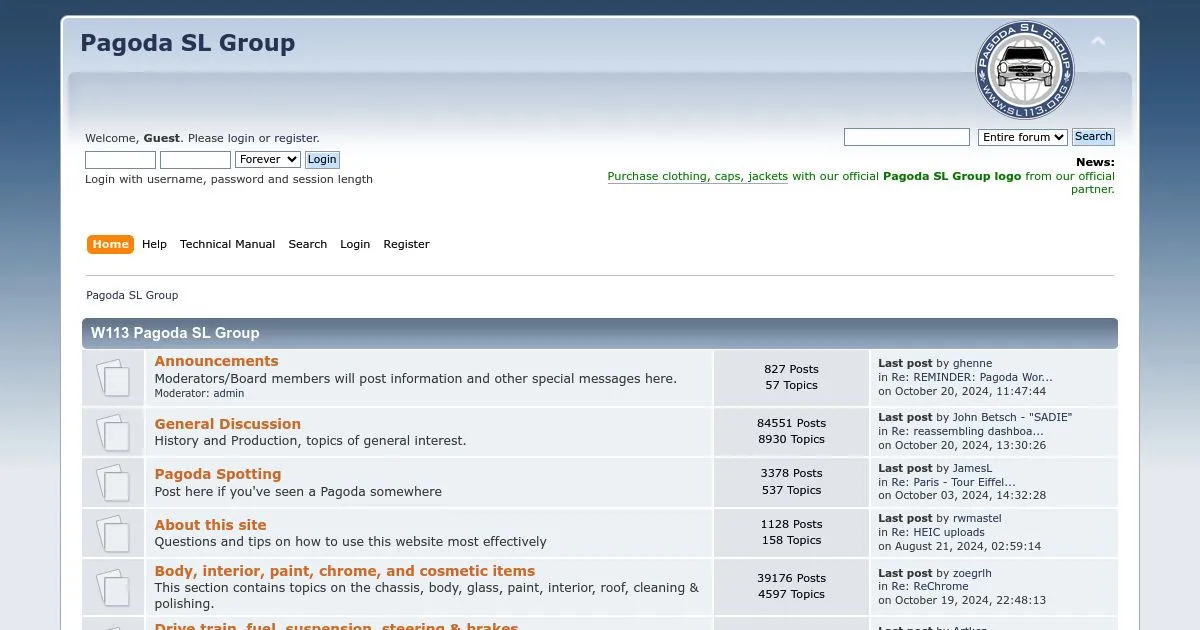This screenshot has height=630, width=1200.
Task: Click the Pagoda SL Group breadcrumb link
Action: [132, 295]
